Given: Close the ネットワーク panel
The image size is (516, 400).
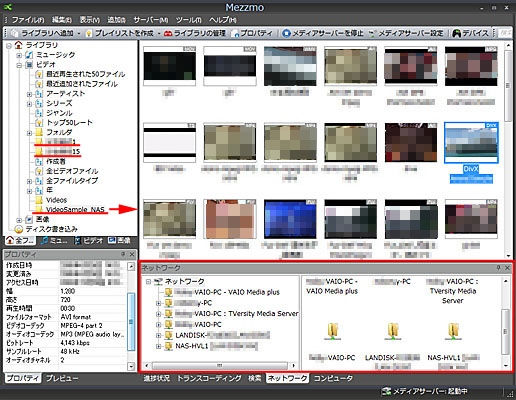Looking at the screenshot, I should point(507,268).
